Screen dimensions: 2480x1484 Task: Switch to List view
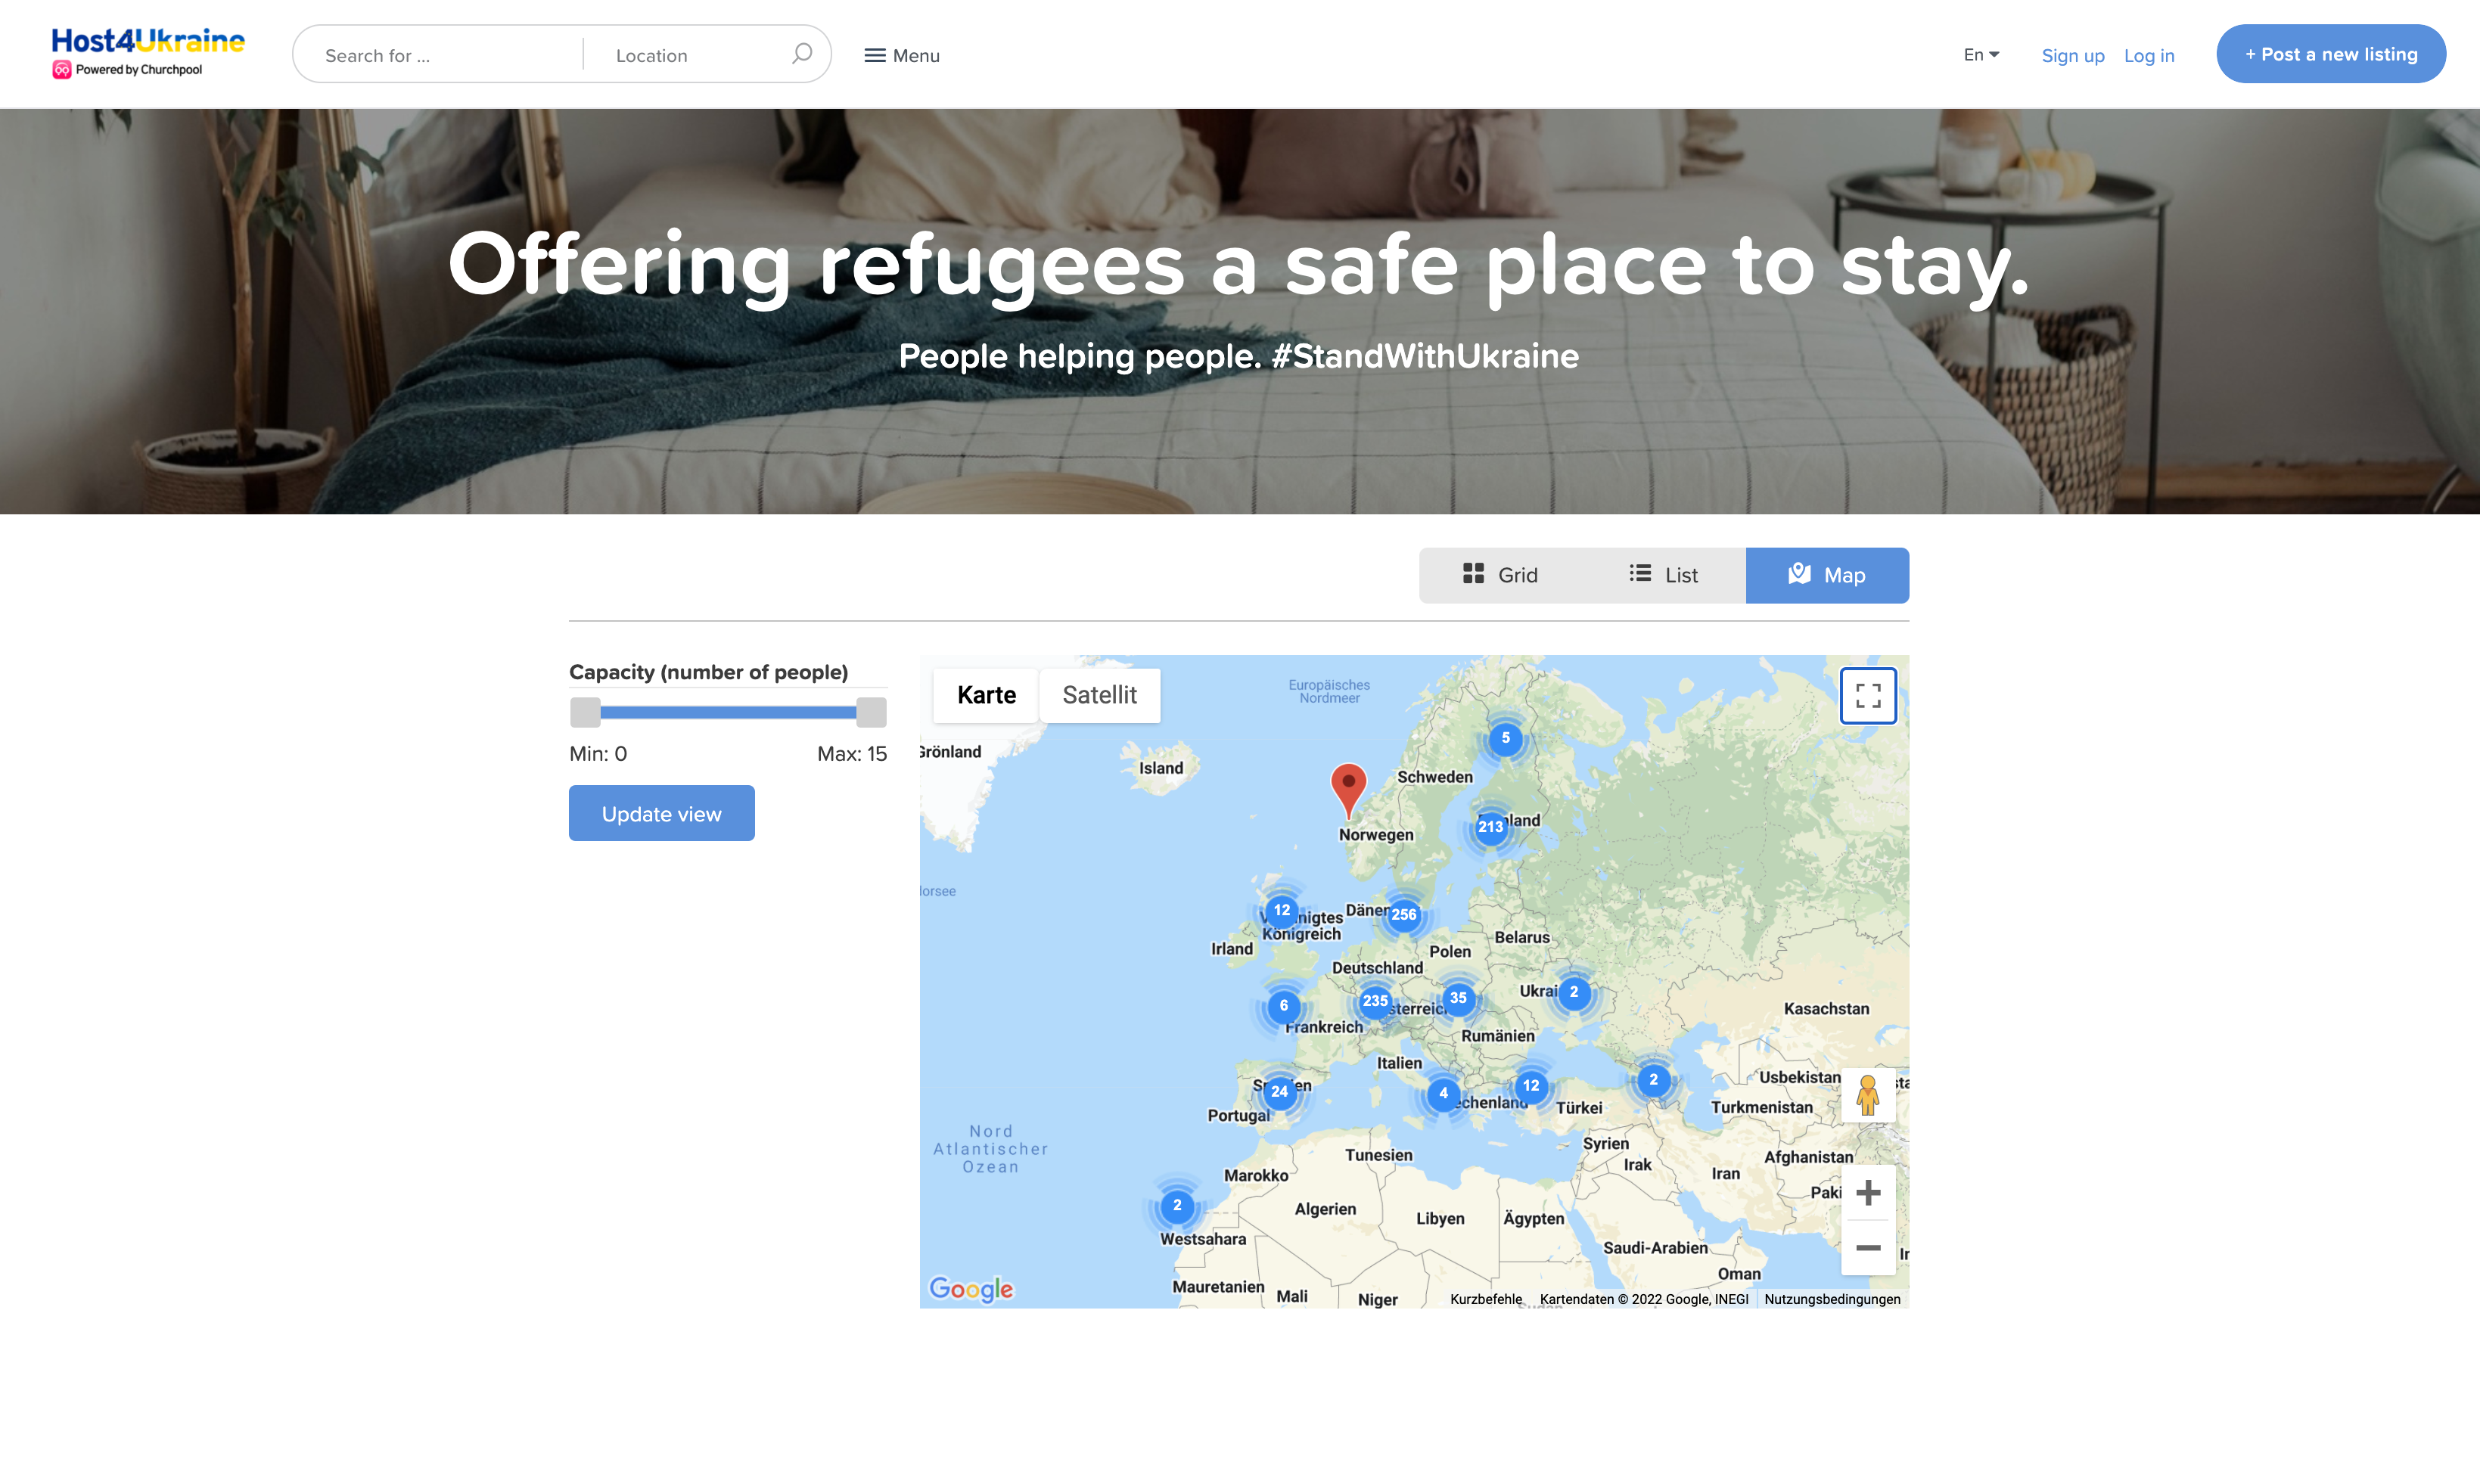click(1663, 575)
